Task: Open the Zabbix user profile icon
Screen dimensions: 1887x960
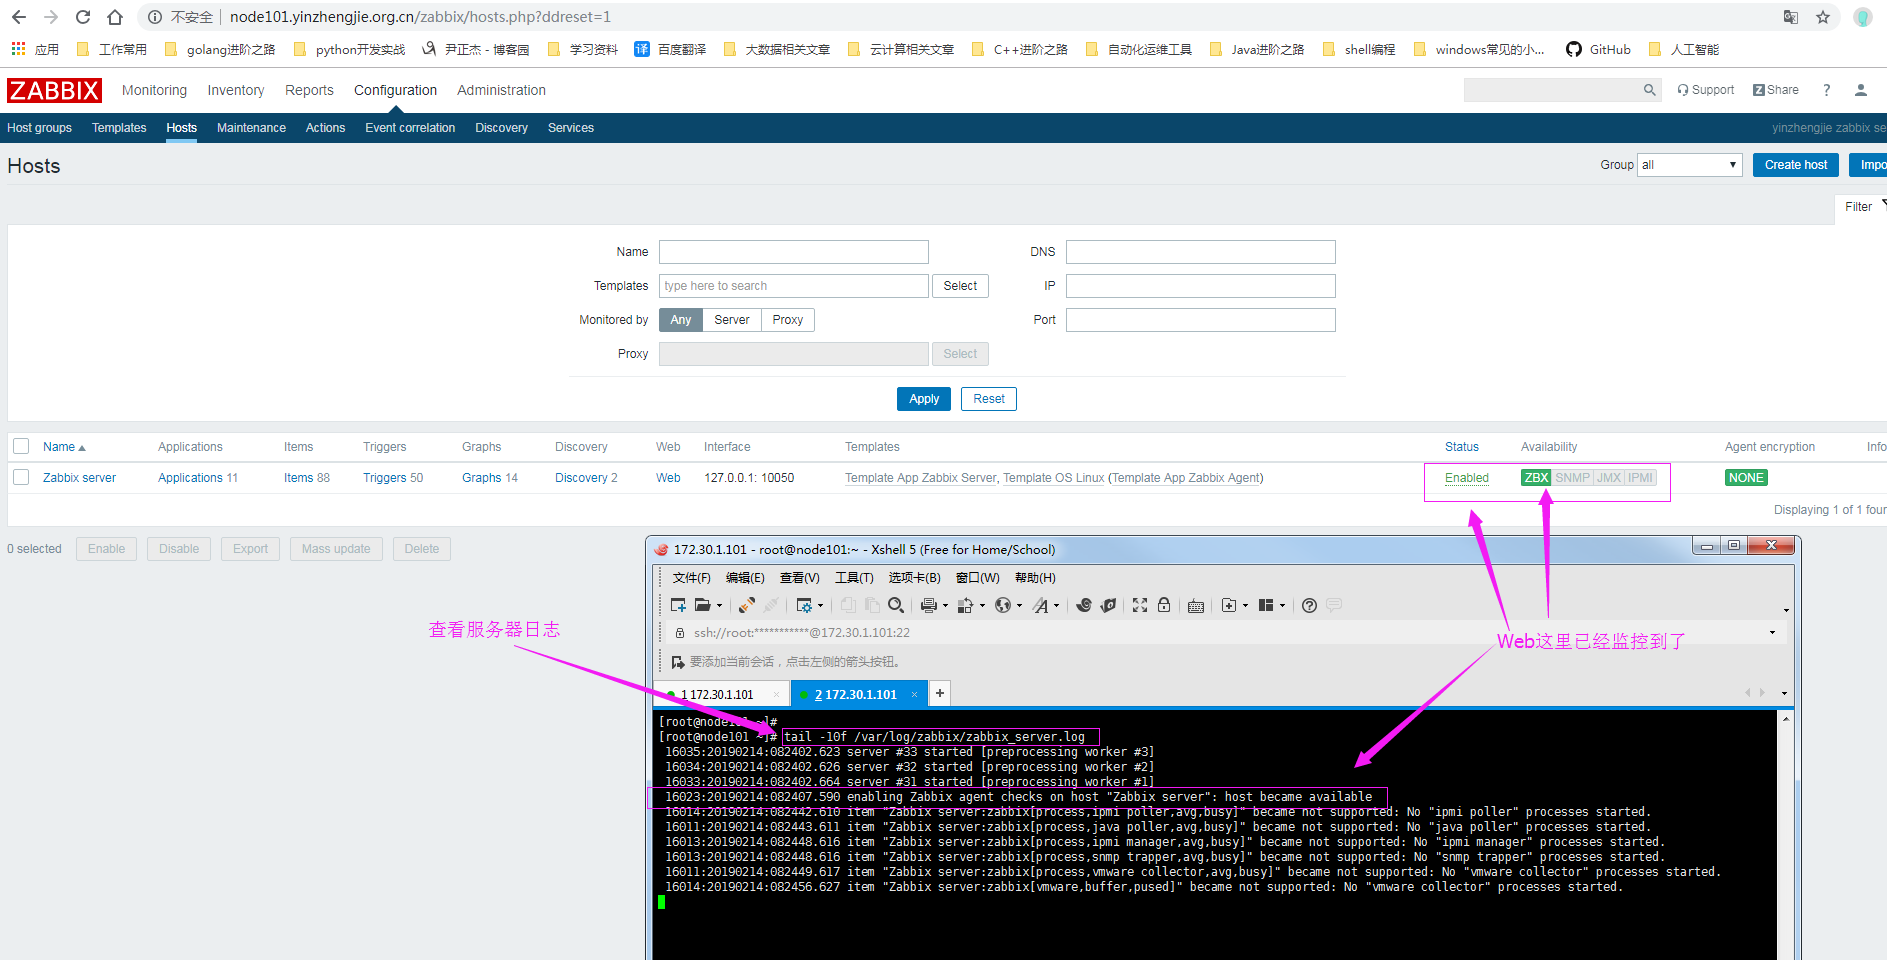Action: [x=1861, y=90]
